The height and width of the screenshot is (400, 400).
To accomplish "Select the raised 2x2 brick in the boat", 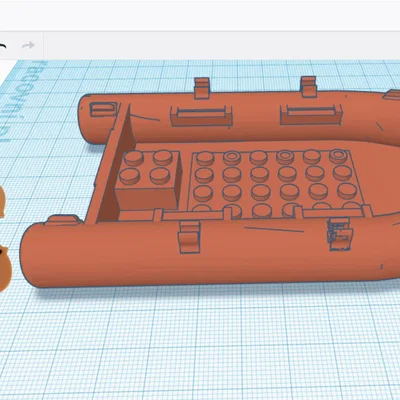I will 148,179.
